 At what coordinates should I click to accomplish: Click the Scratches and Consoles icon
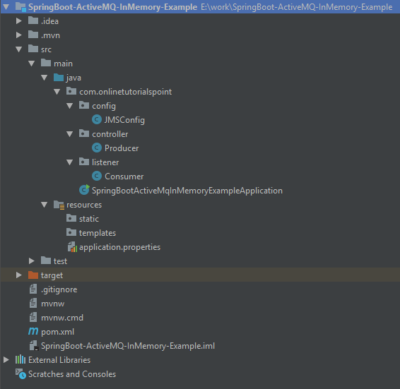pyautogui.click(x=20, y=374)
